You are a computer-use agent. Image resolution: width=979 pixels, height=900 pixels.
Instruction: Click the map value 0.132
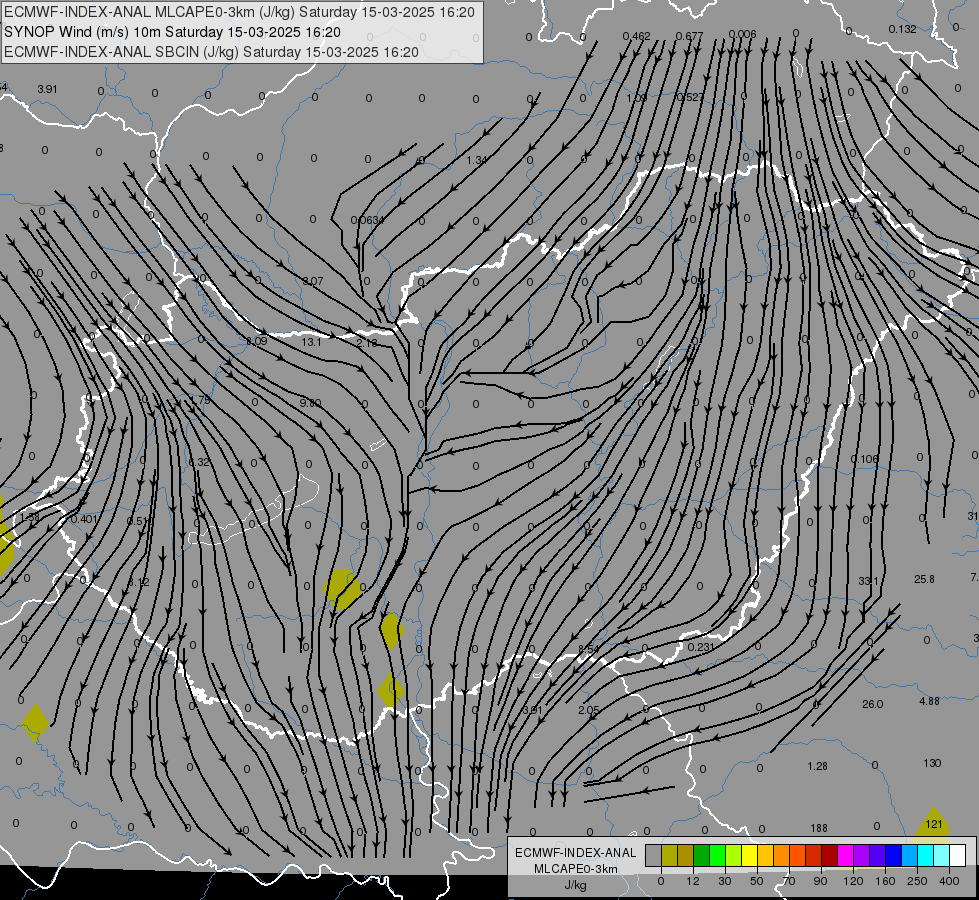[x=902, y=29]
